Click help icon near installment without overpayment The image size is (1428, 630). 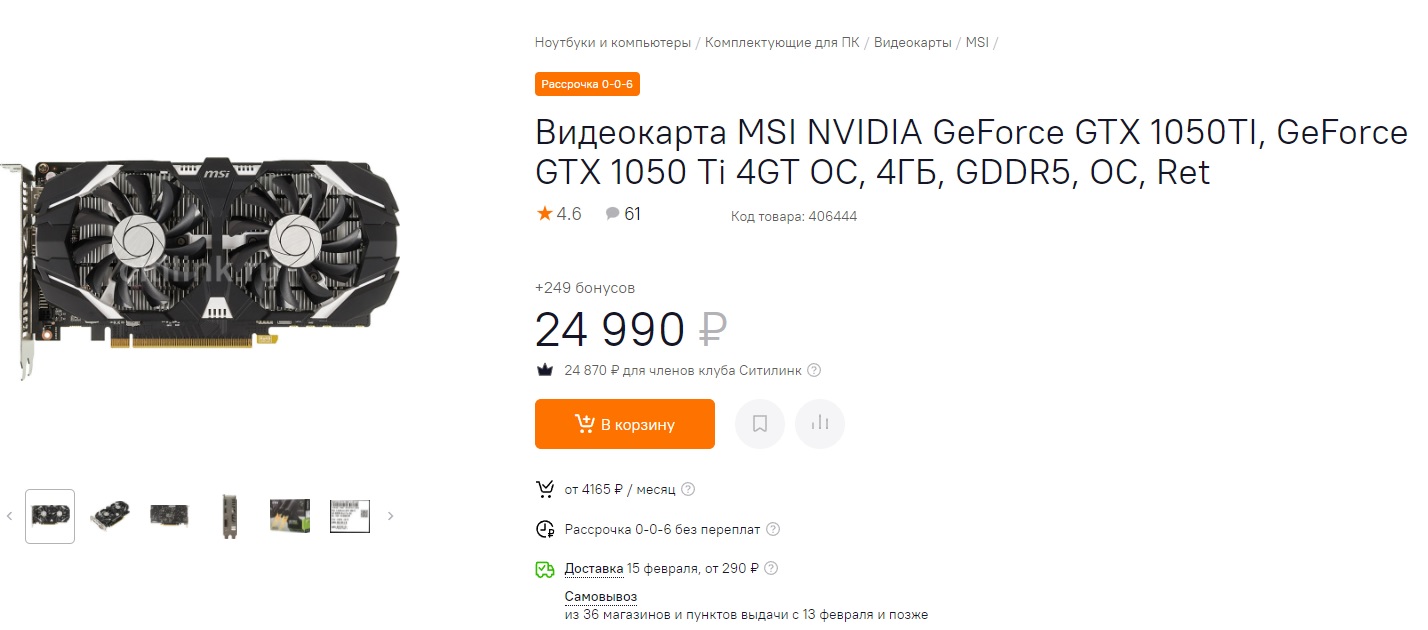click(x=772, y=529)
